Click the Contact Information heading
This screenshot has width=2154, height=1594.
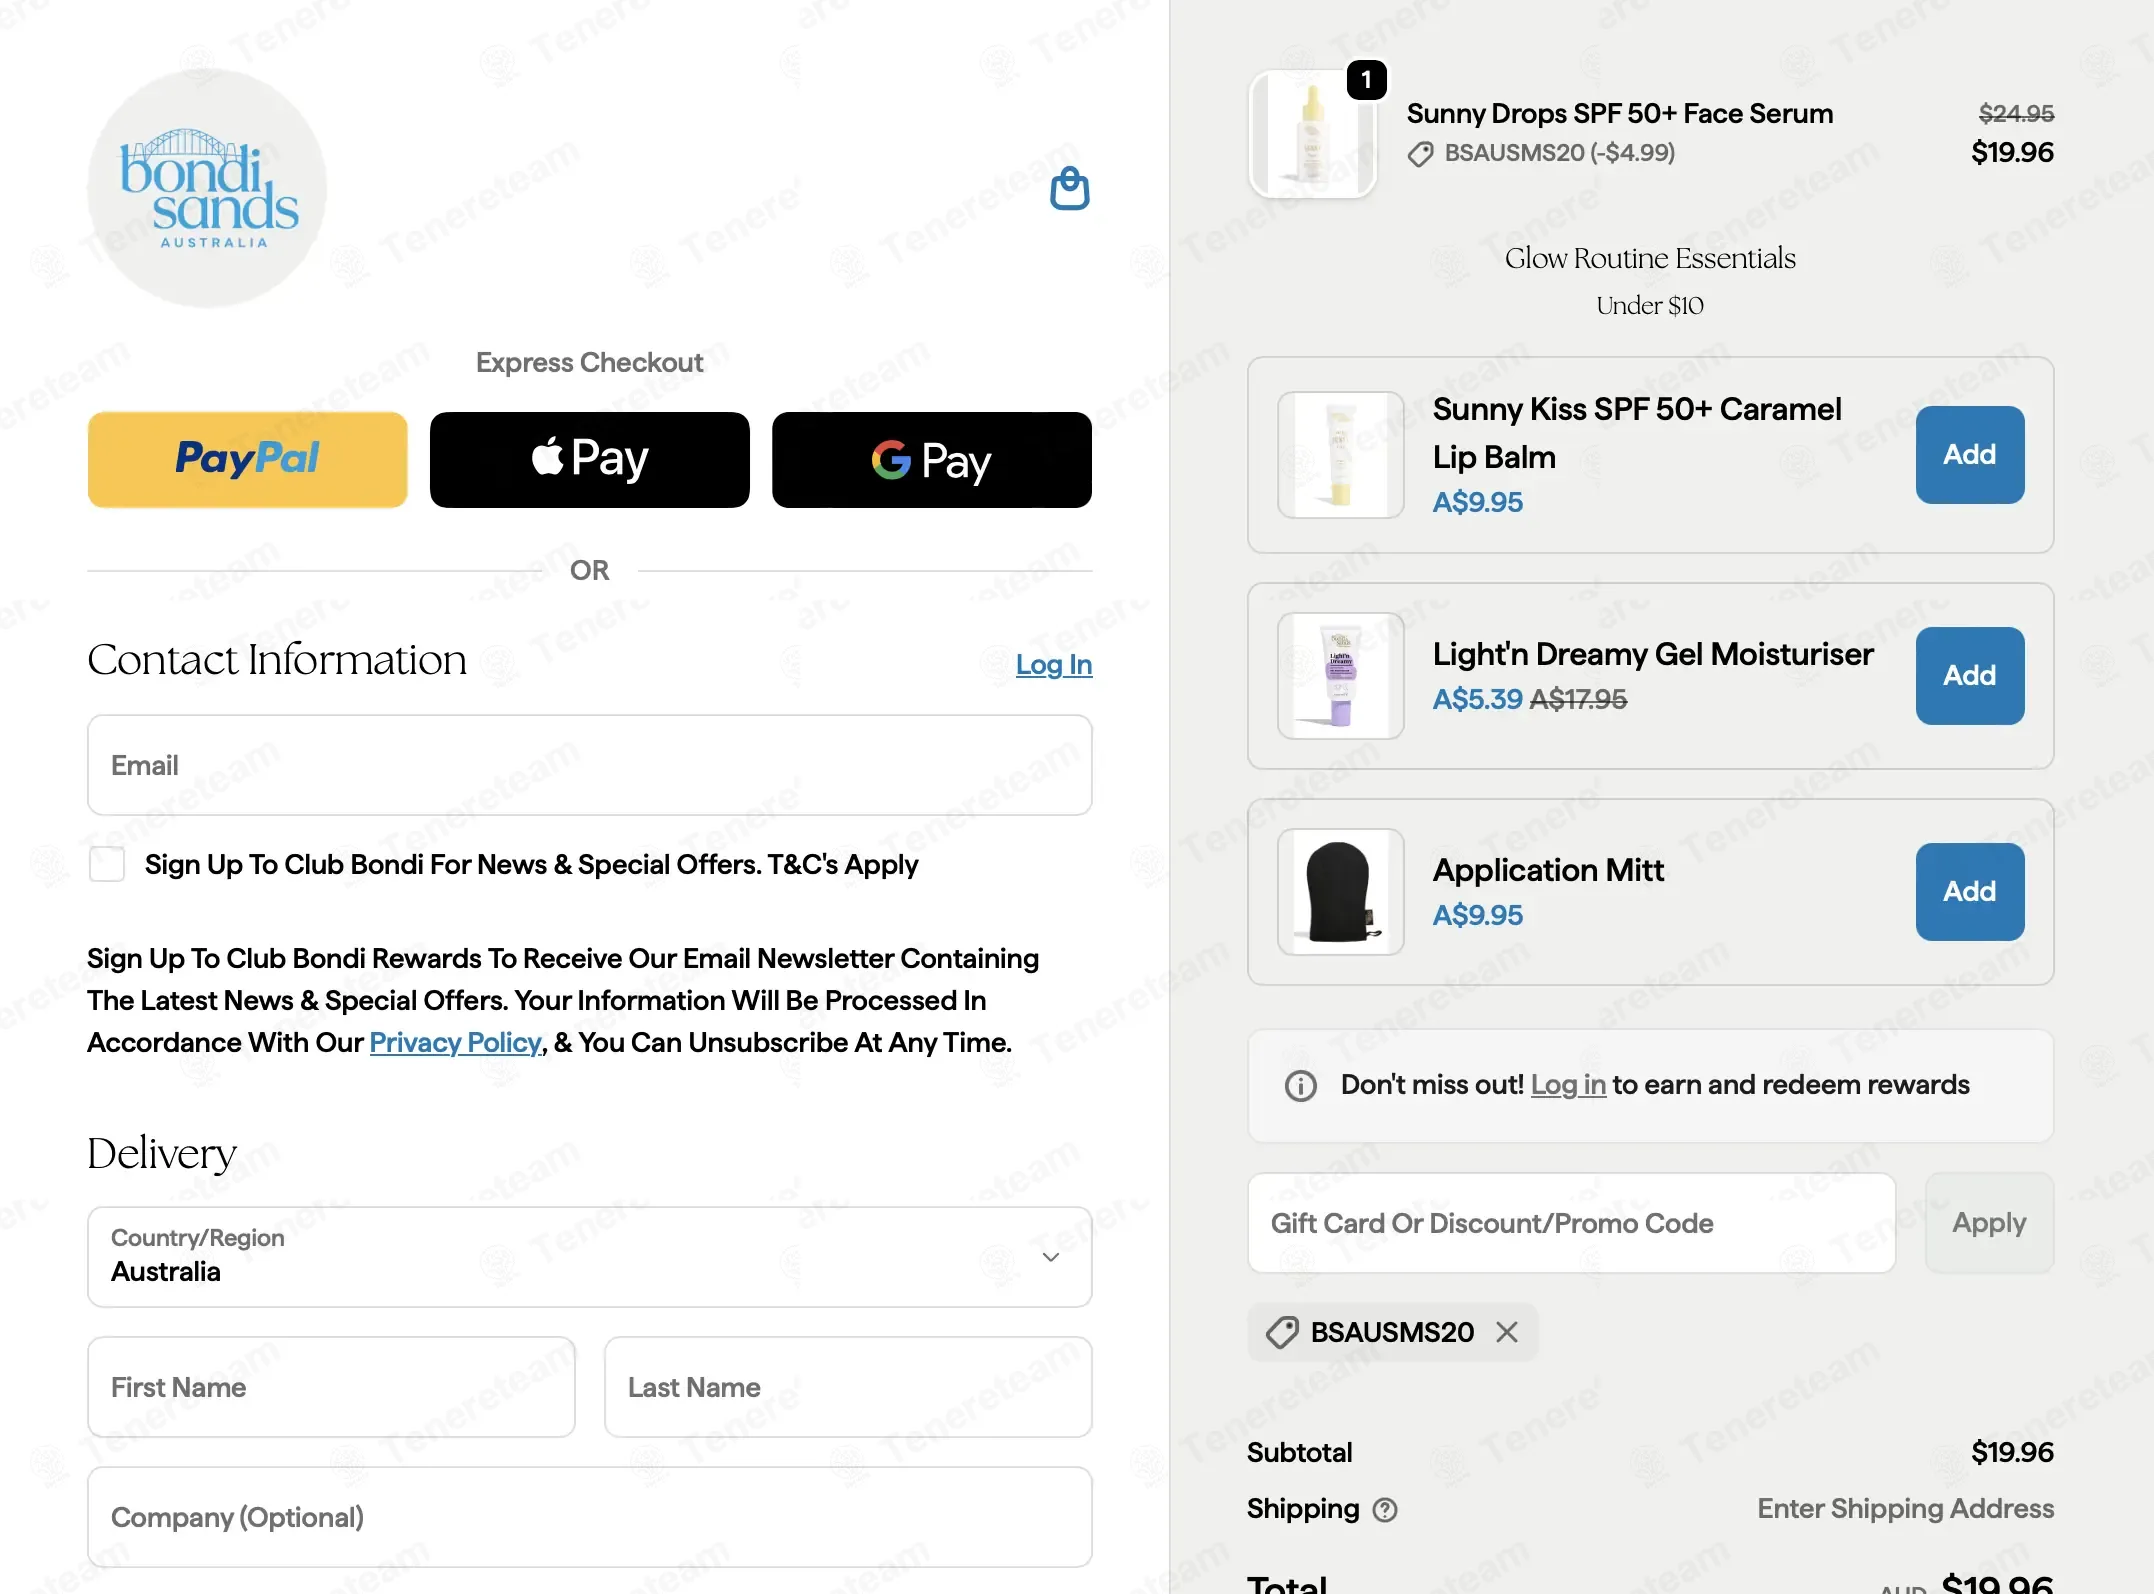[277, 660]
